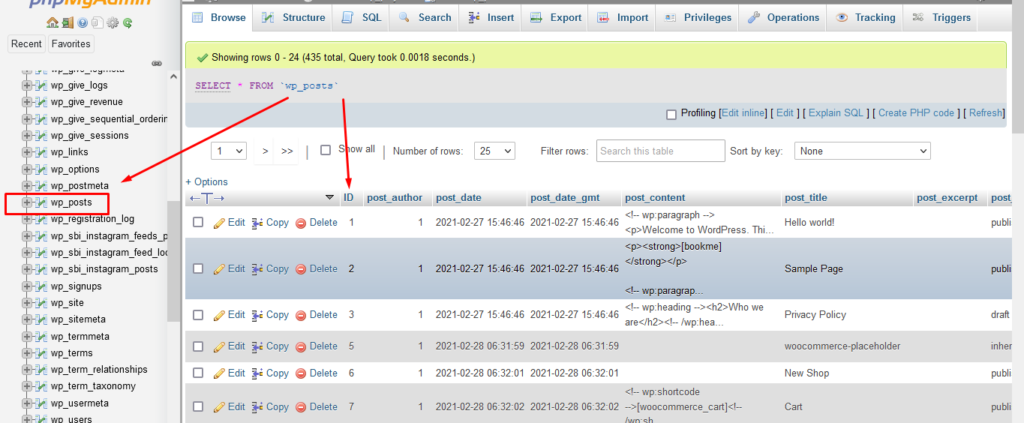Screen dimensions: 1024x423
Task: Go to phpMyAdmin home icon
Action: coord(52,23)
